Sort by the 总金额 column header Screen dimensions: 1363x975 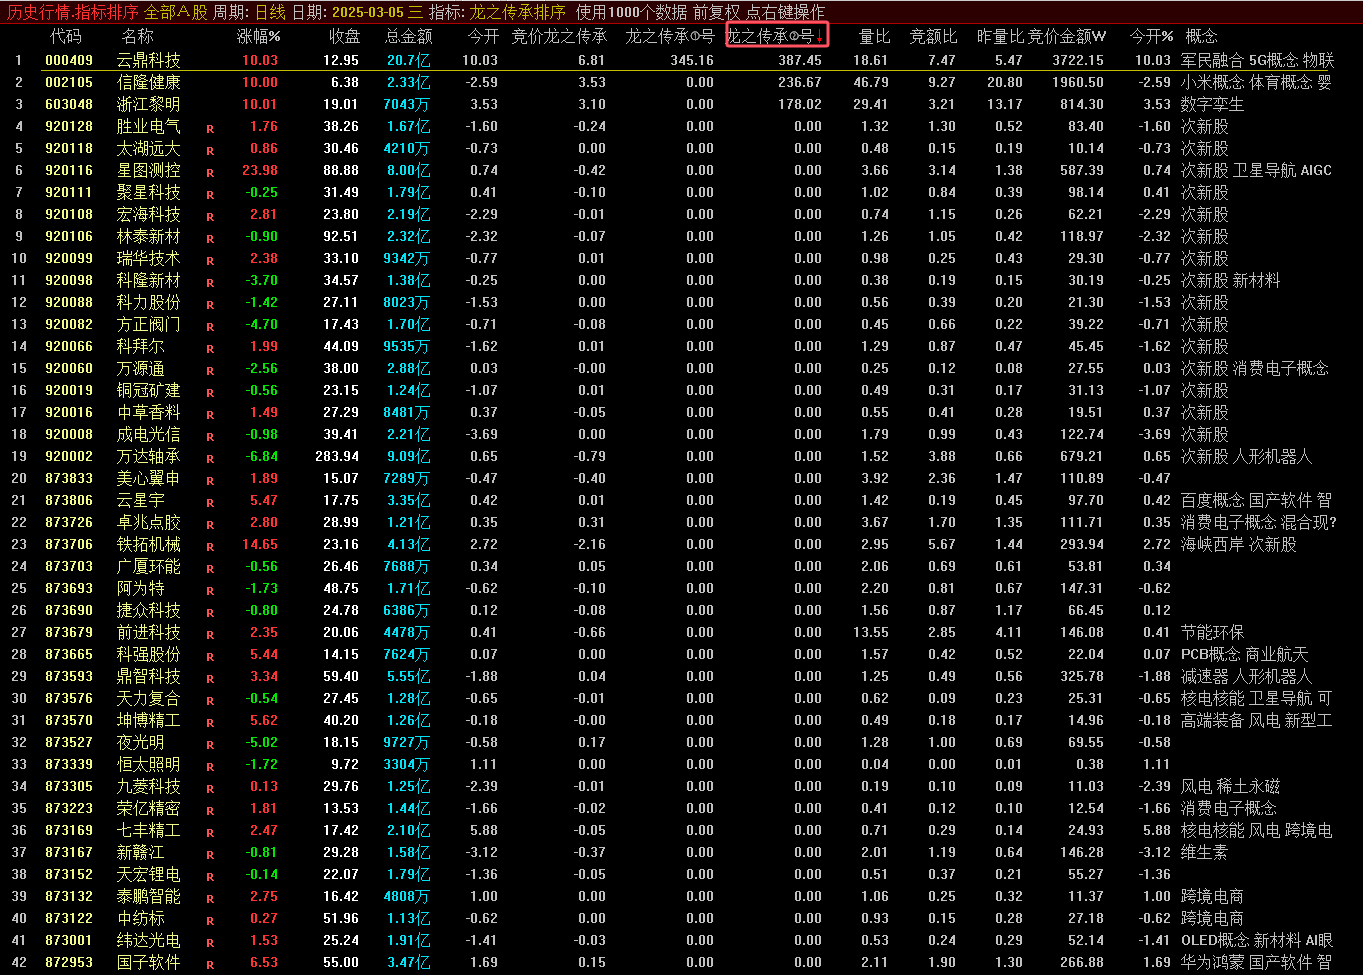[409, 36]
